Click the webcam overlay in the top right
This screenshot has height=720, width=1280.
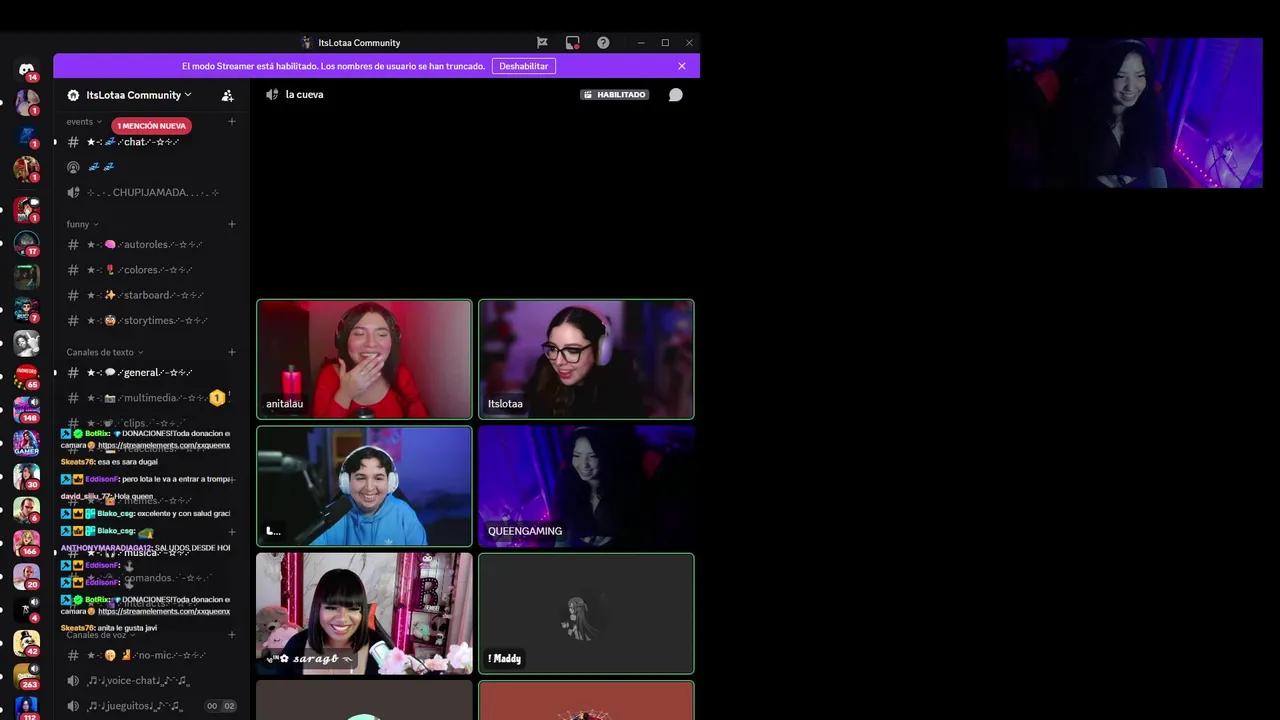click(1135, 113)
